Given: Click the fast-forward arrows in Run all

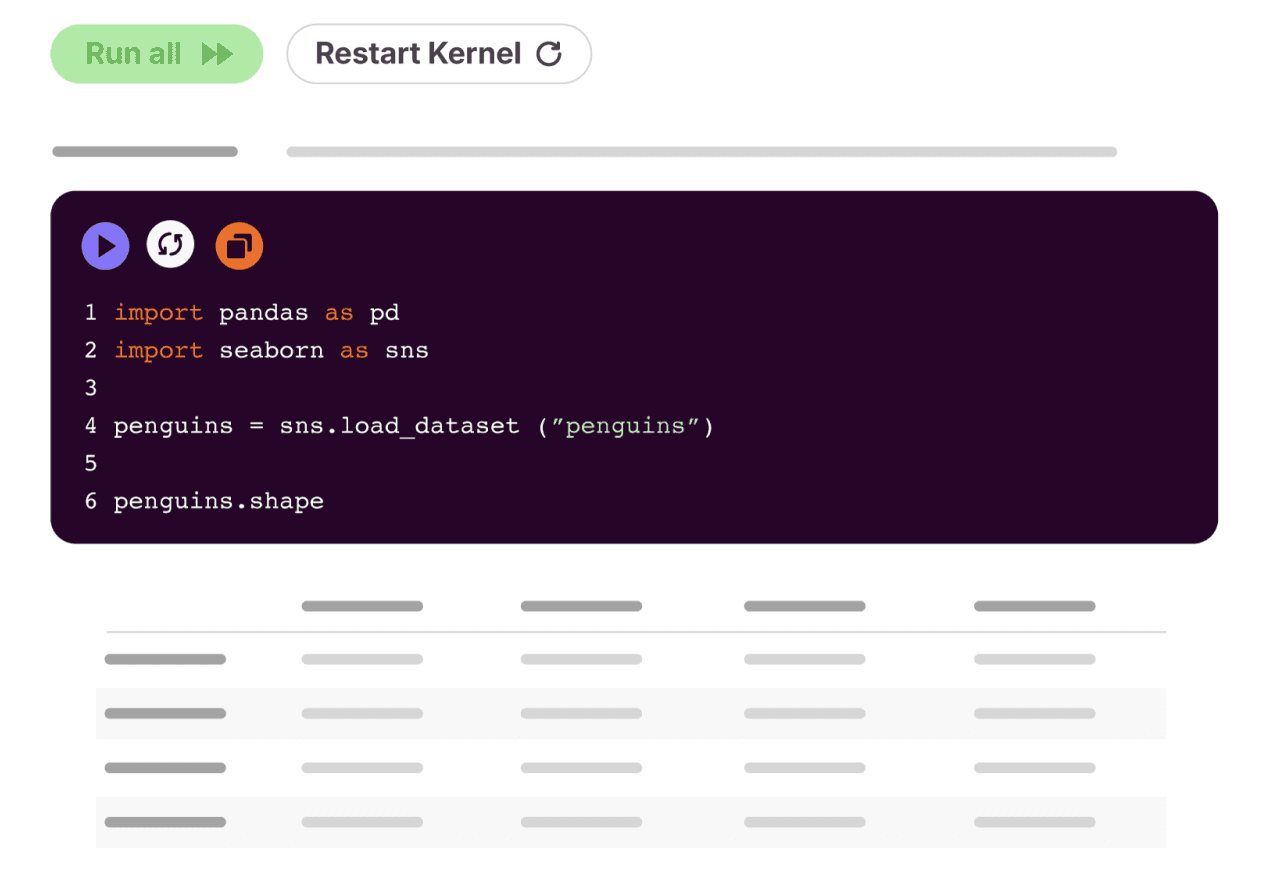Looking at the screenshot, I should coord(217,54).
